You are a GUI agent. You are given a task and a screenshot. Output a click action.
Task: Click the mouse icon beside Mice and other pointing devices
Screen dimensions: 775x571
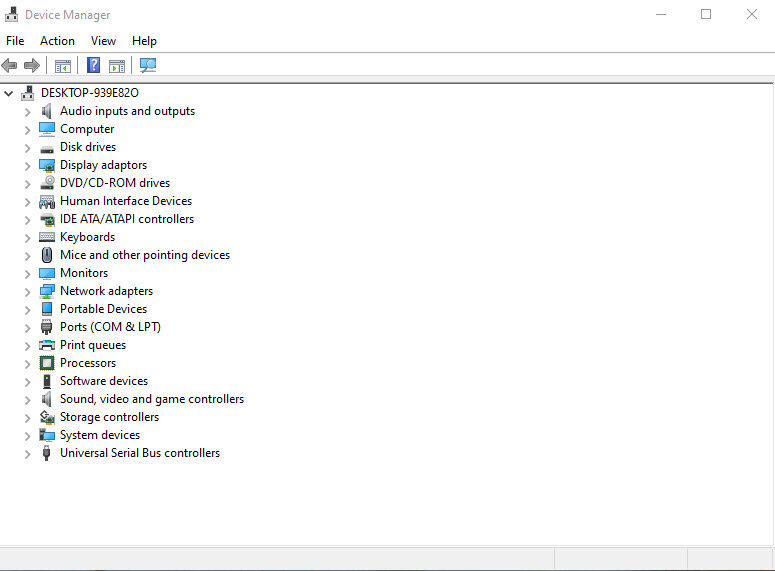(x=47, y=255)
